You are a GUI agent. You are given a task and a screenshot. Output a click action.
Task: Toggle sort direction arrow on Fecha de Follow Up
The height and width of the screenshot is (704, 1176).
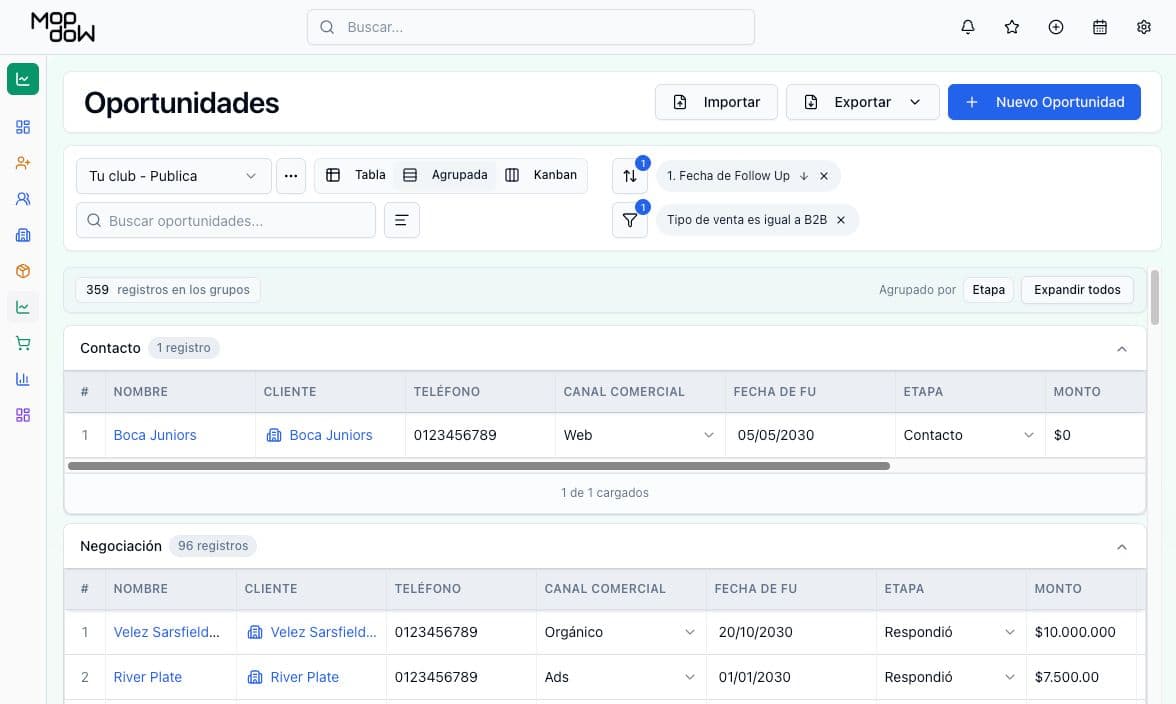(803, 176)
